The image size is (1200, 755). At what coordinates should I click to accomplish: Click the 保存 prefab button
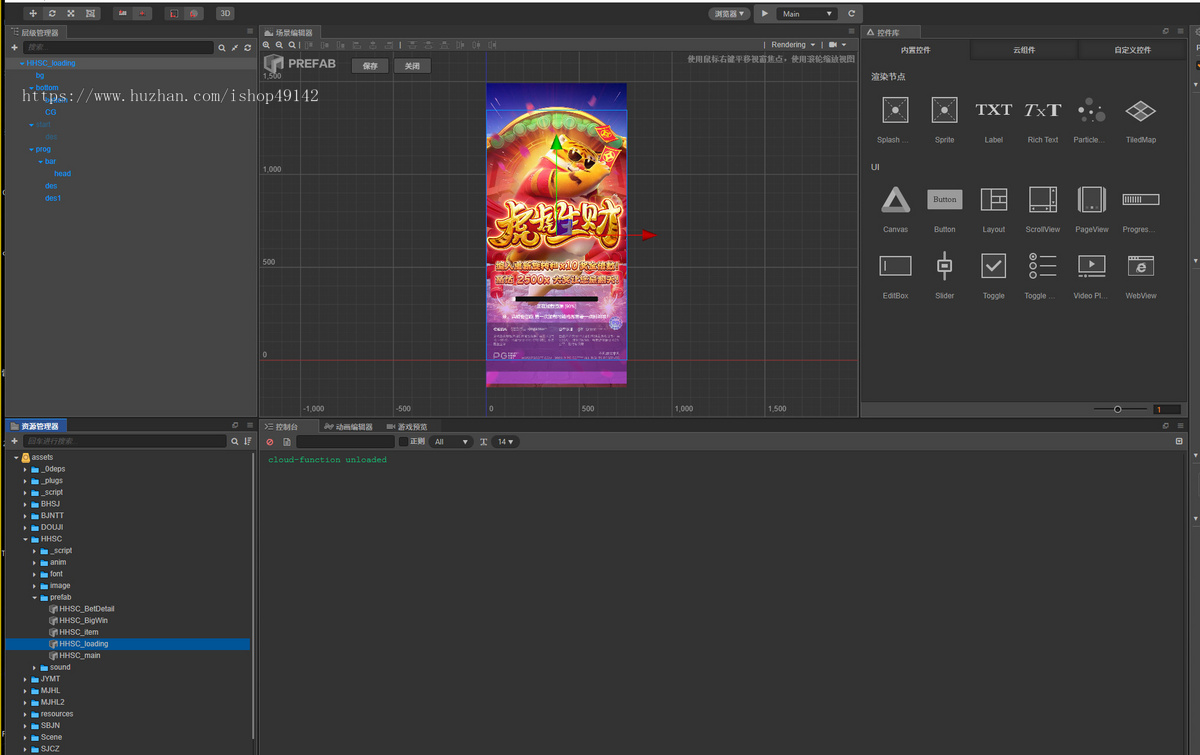coord(370,66)
